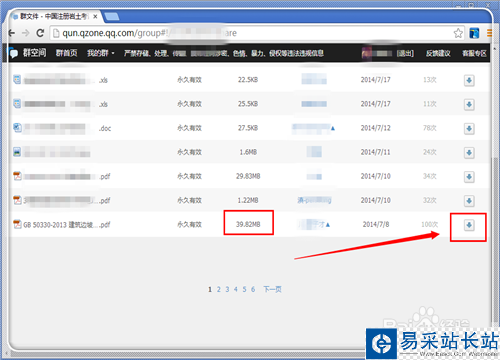Click uploader name in 2014/7/12 row

313,128
